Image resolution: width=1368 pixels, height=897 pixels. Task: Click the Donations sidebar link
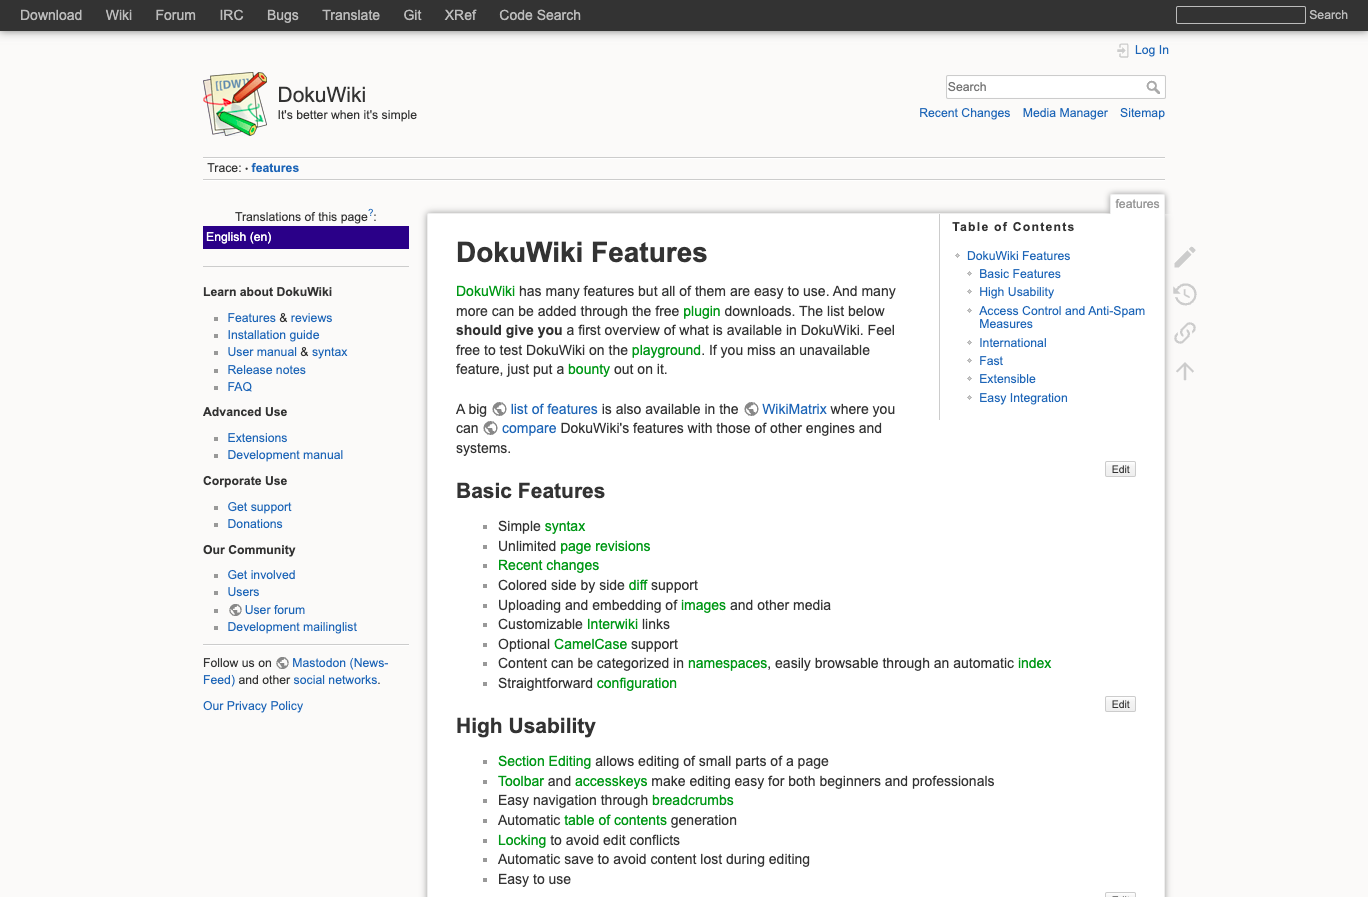[255, 524]
